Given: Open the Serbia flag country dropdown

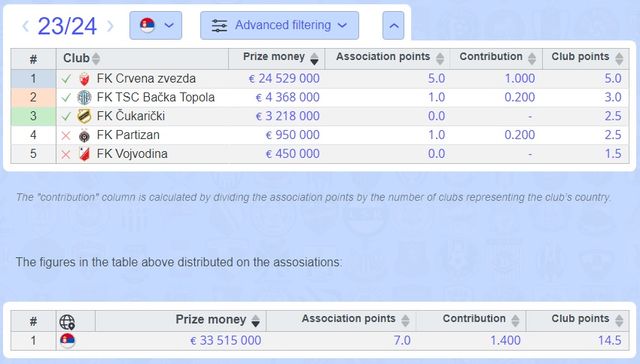Looking at the screenshot, I should [156, 25].
